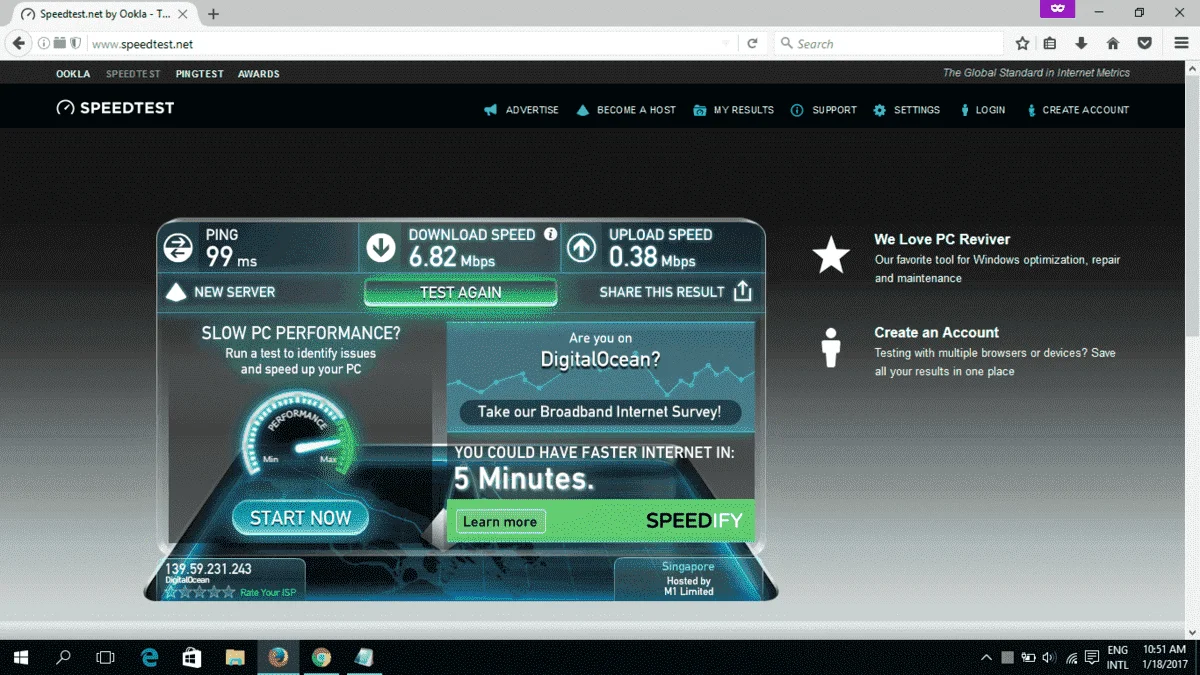Screen dimensions: 1200x675
Task: Open a new browser tab with plus
Action: (x=213, y=14)
